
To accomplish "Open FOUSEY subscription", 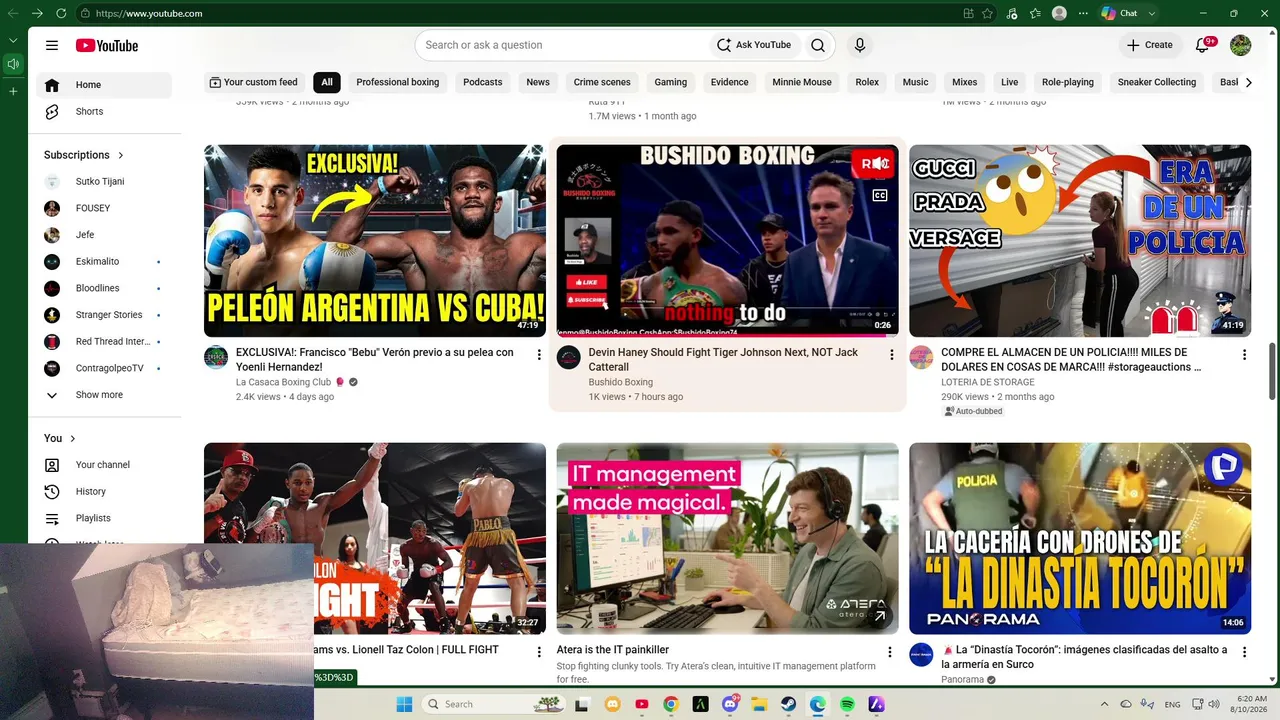I will [104, 208].
